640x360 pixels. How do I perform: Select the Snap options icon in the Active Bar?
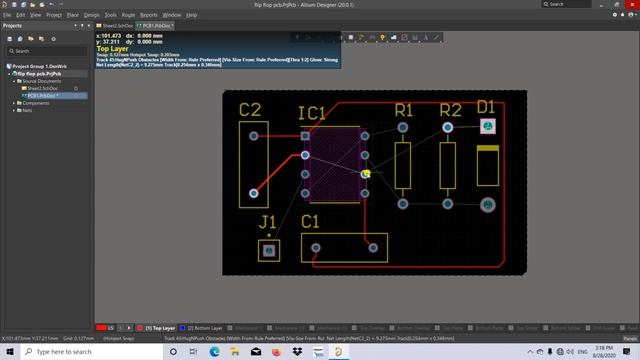coord(308,38)
